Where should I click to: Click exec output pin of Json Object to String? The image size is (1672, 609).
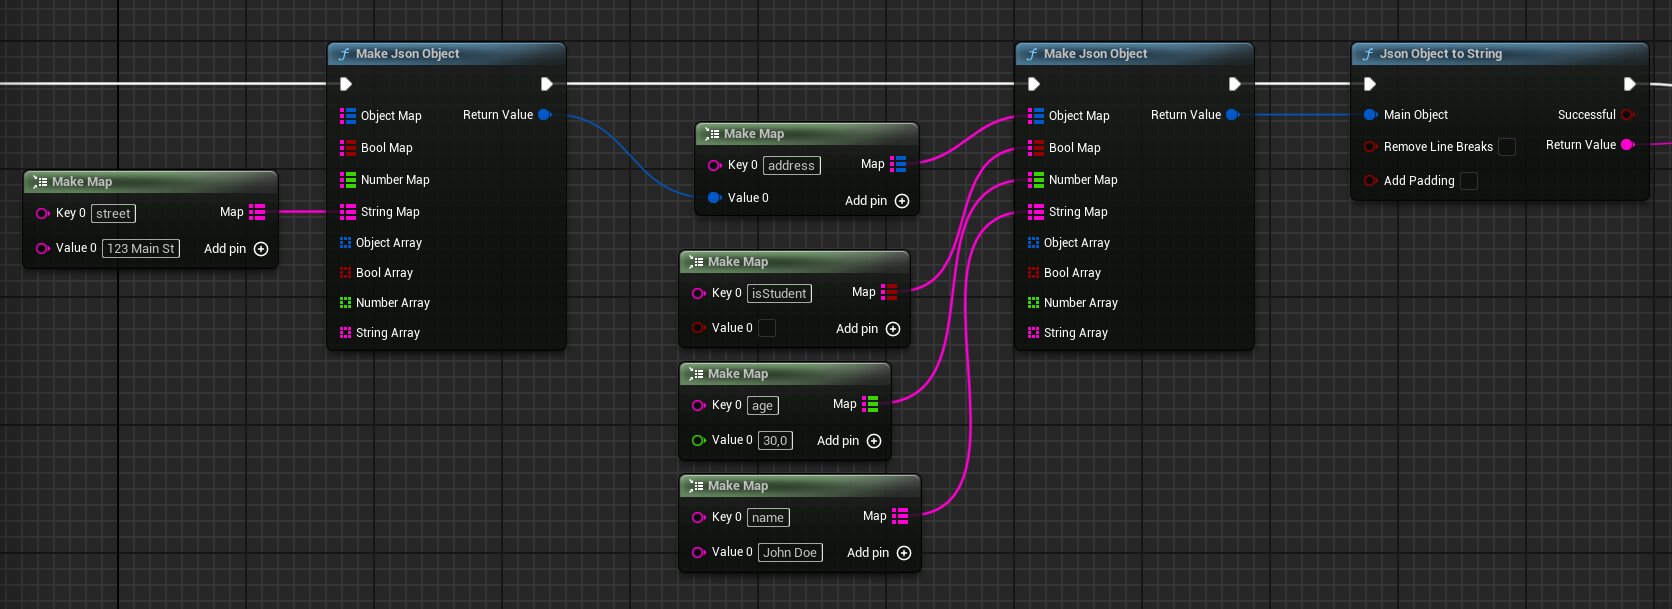1630,84
